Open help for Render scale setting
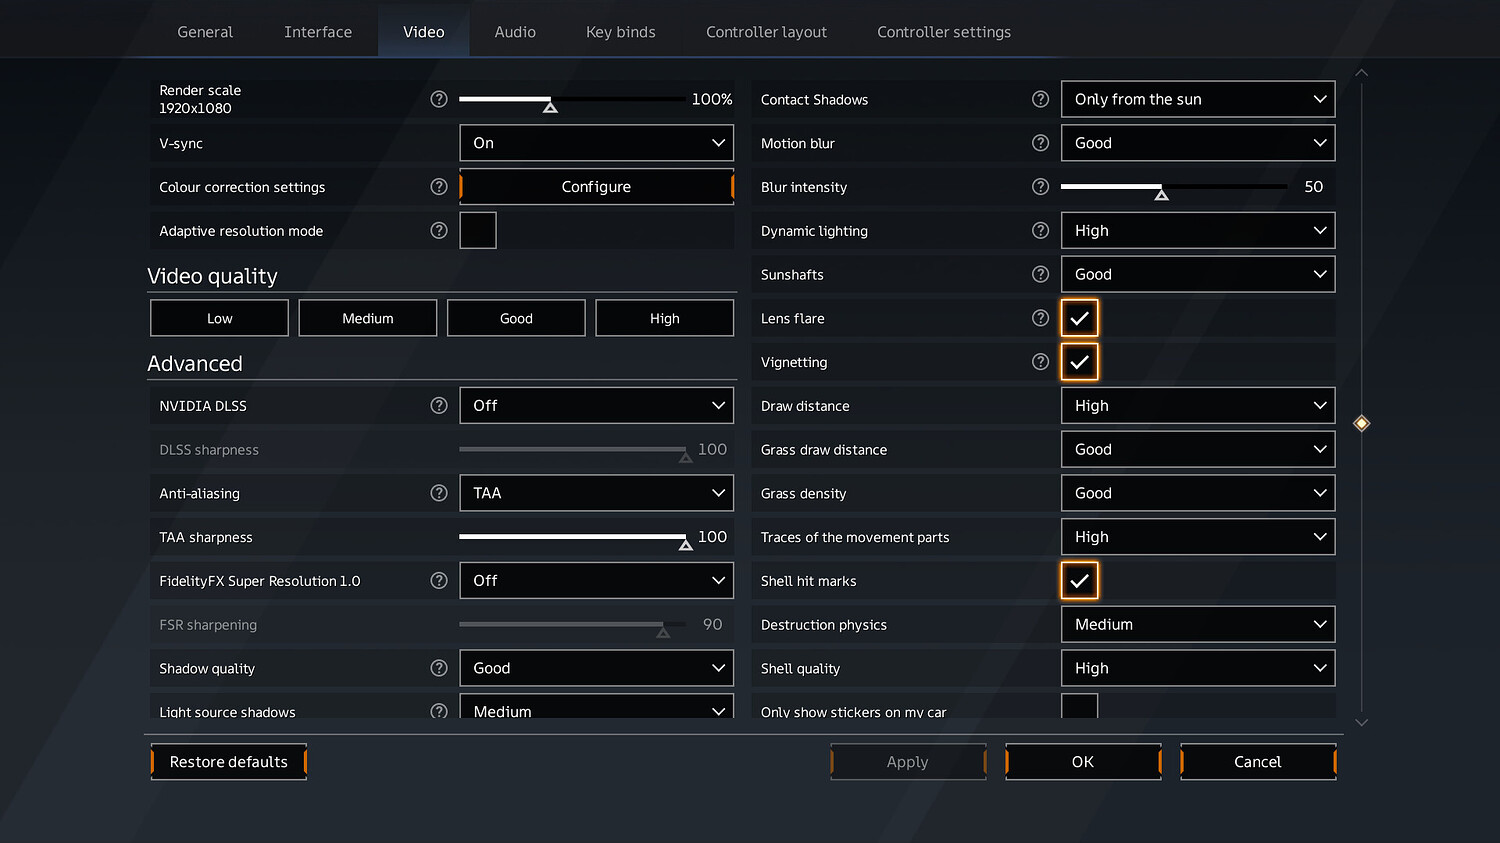The image size is (1500, 843). [x=438, y=99]
